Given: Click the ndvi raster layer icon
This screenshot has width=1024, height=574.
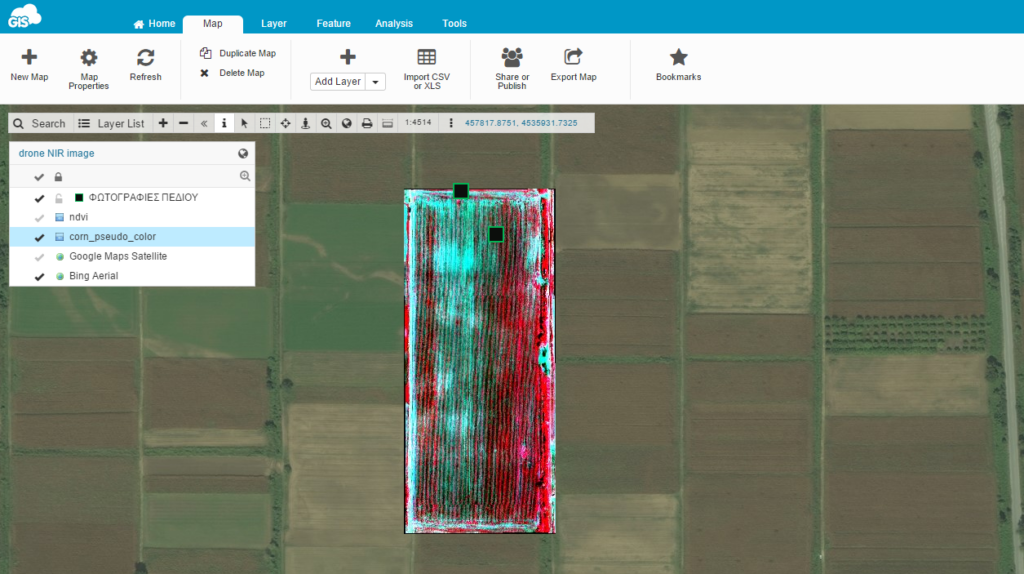Looking at the screenshot, I should (59, 217).
